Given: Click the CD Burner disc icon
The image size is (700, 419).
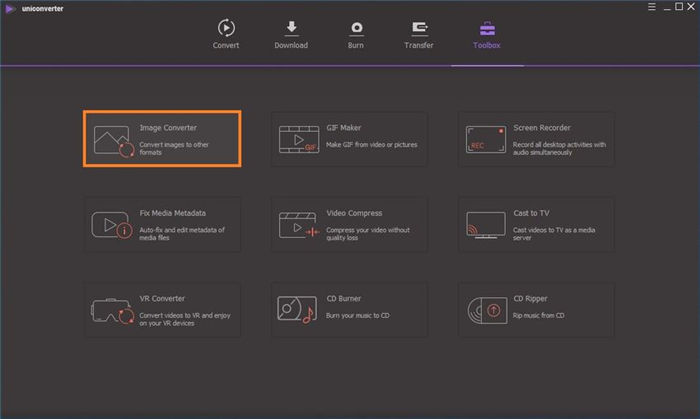Looking at the screenshot, I should pos(297,309).
